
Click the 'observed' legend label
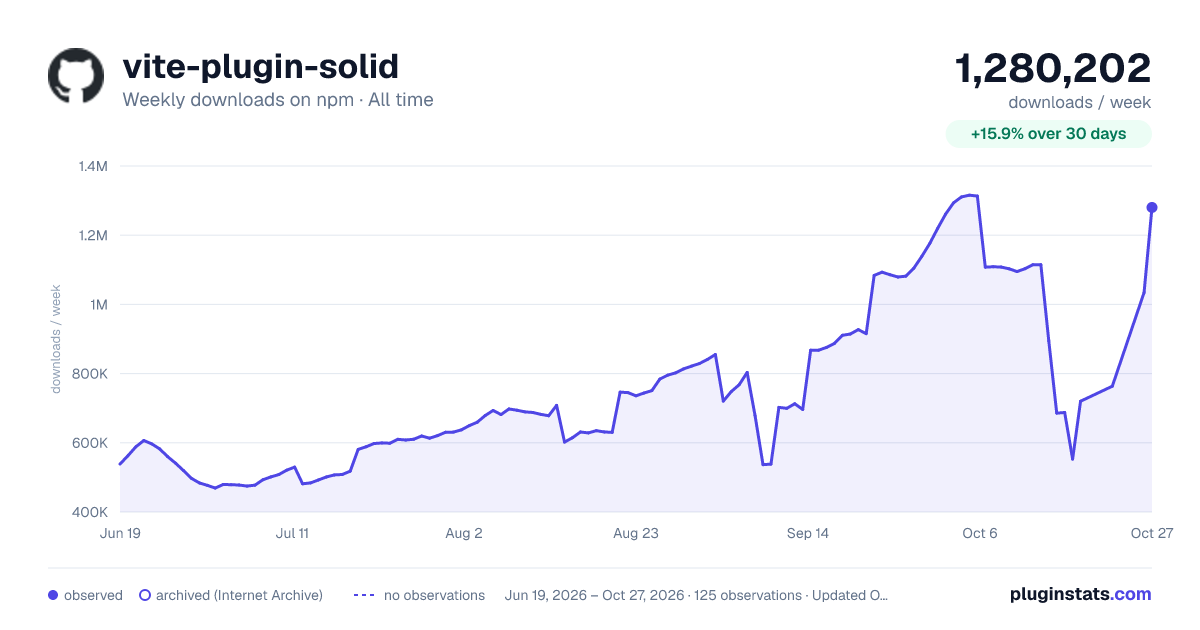point(93,595)
